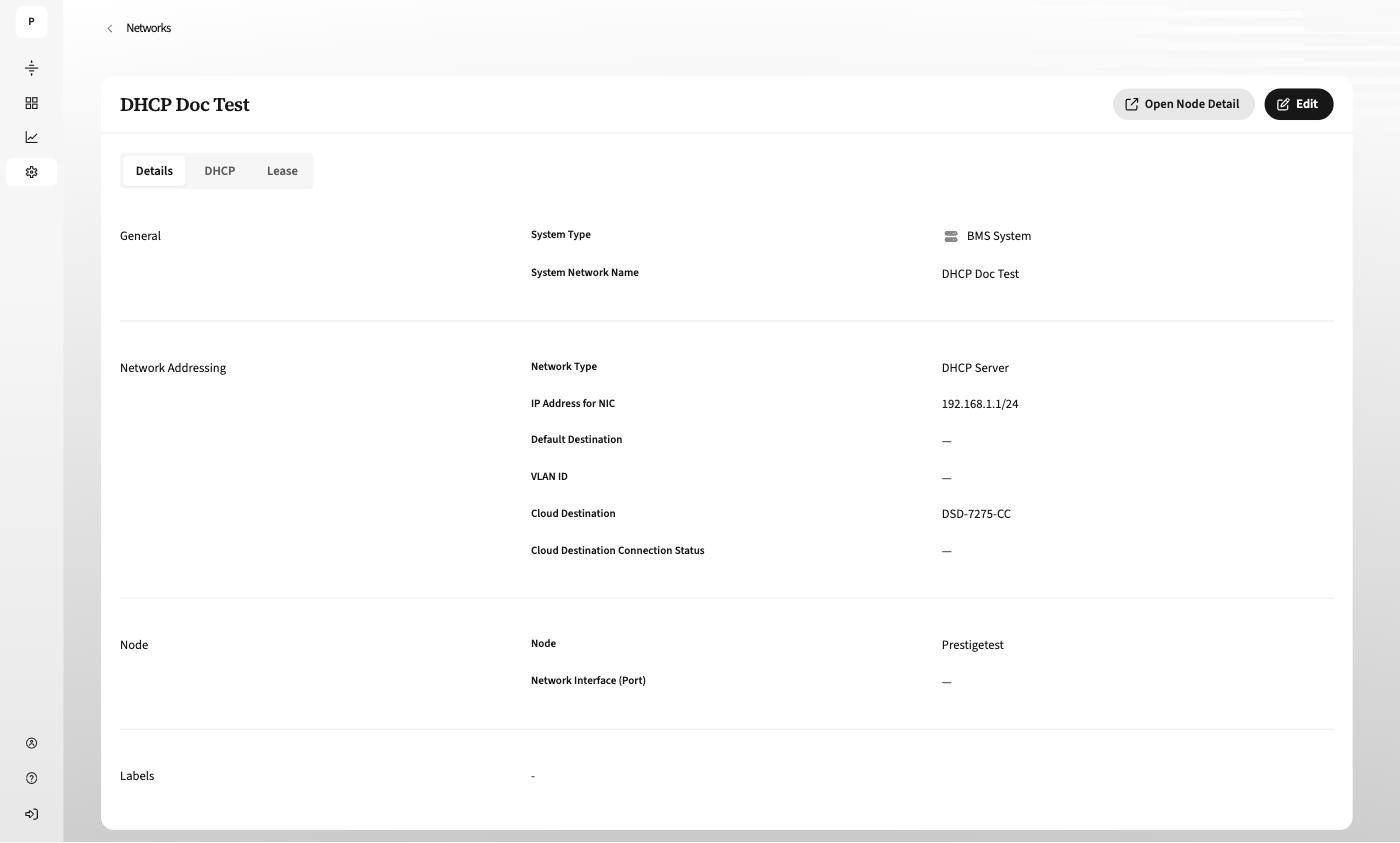Click the P workspace logo in sidebar

click(x=31, y=22)
